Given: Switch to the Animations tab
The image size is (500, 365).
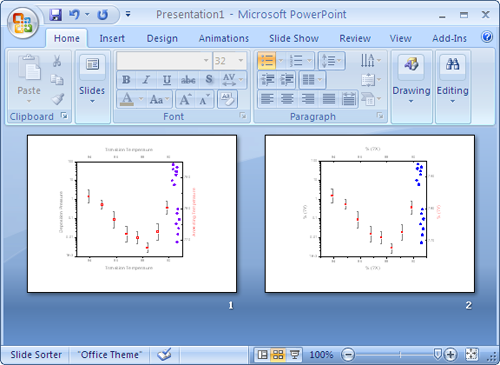Looking at the screenshot, I should coord(224,39).
